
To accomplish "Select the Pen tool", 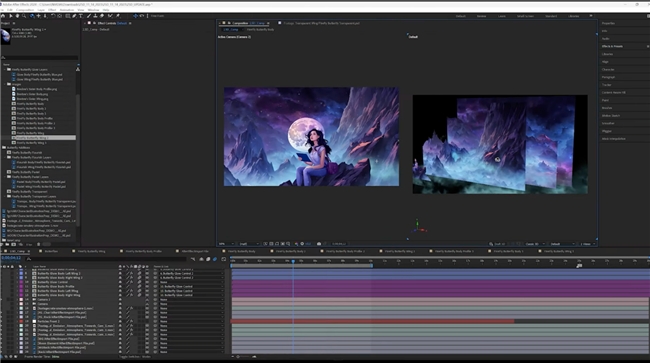I will coord(74,16).
